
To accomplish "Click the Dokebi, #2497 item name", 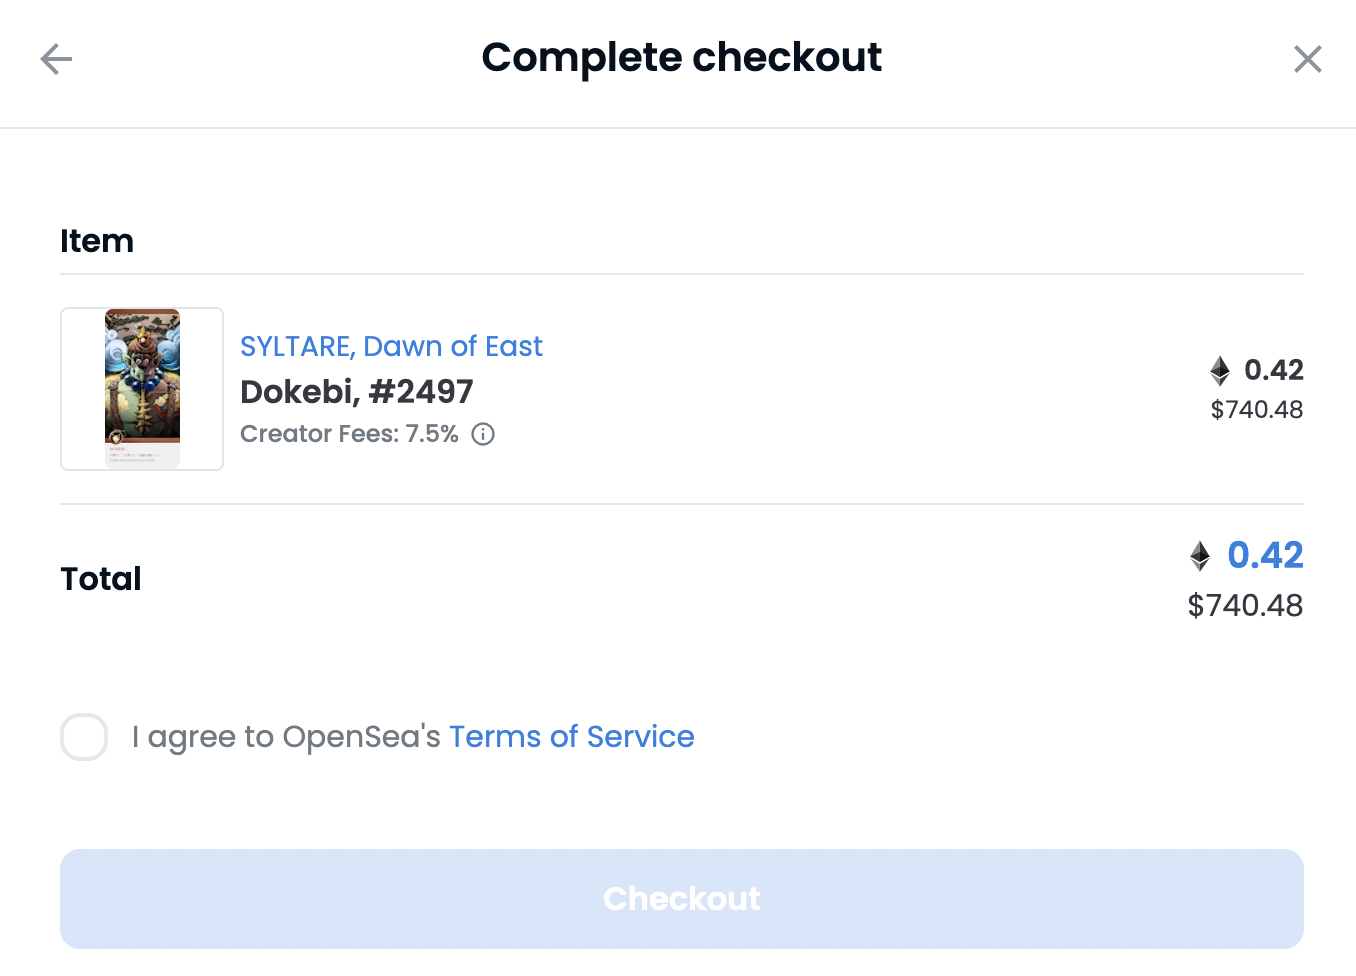I will (357, 391).
